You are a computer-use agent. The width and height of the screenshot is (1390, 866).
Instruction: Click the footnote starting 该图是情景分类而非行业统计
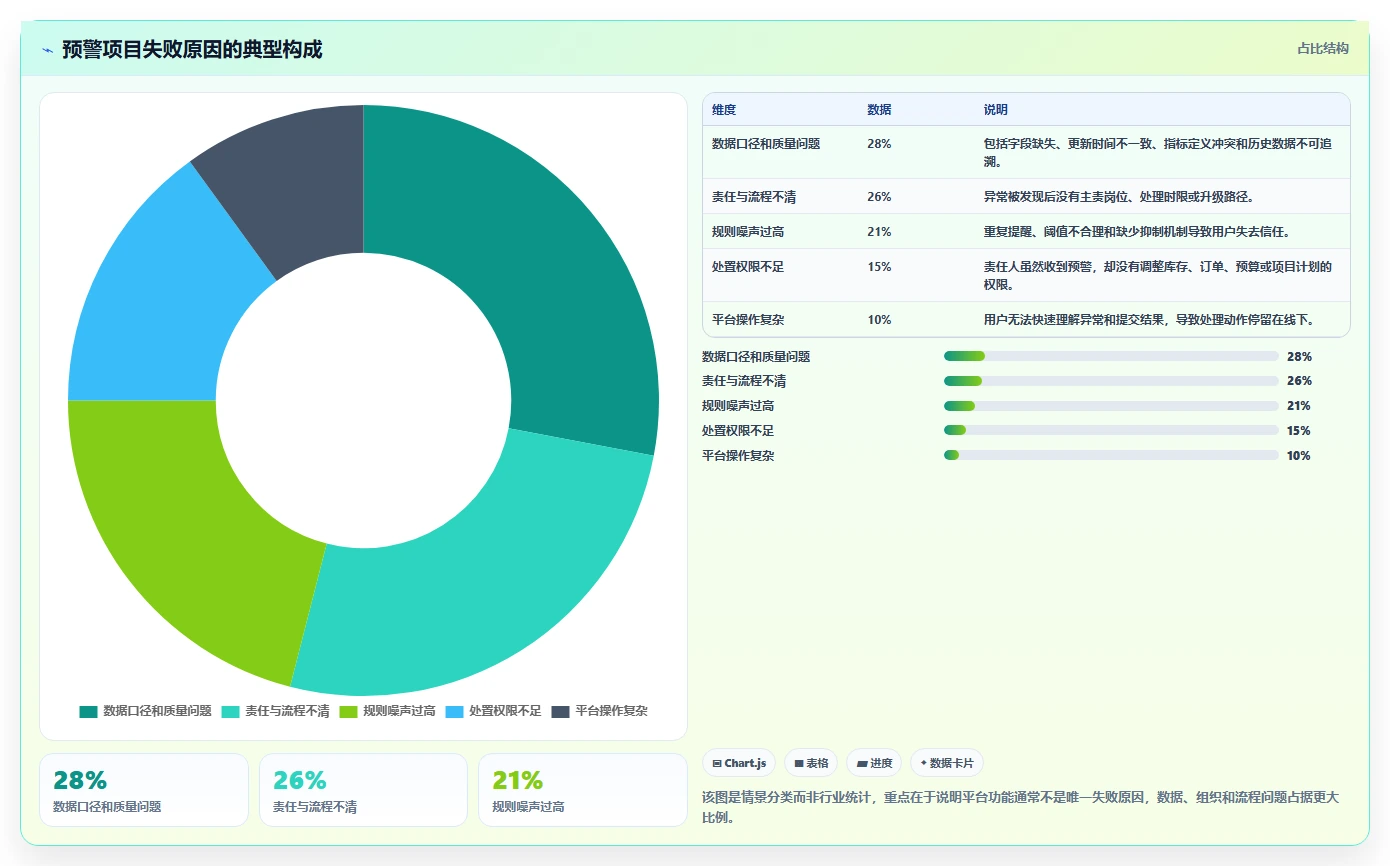click(1020, 807)
